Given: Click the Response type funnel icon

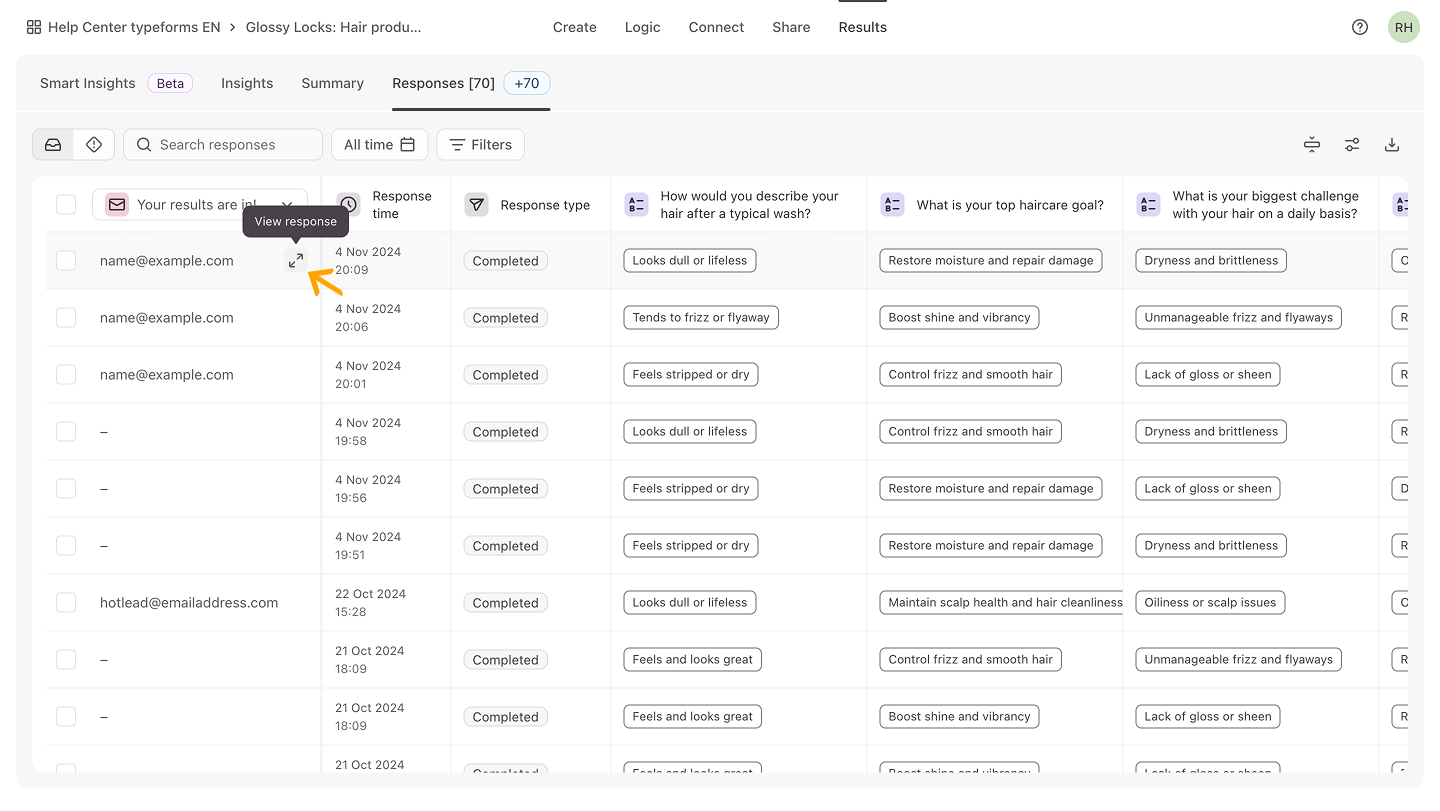Looking at the screenshot, I should tap(476, 205).
